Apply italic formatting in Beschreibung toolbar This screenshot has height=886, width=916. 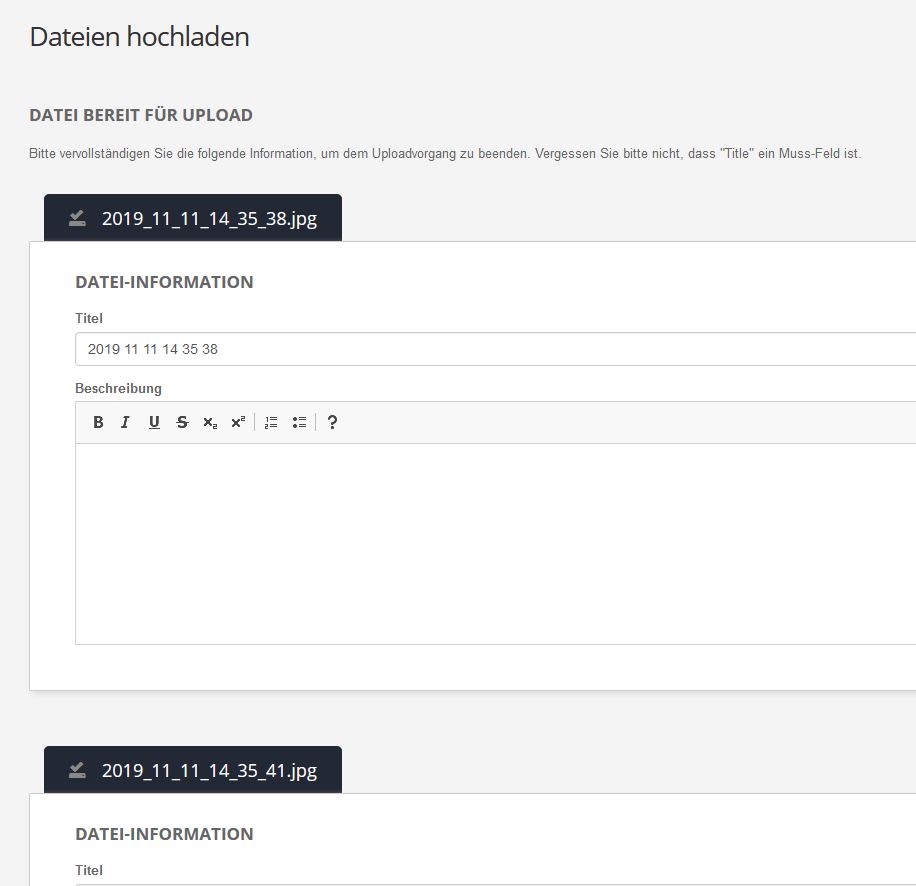[x=125, y=422]
